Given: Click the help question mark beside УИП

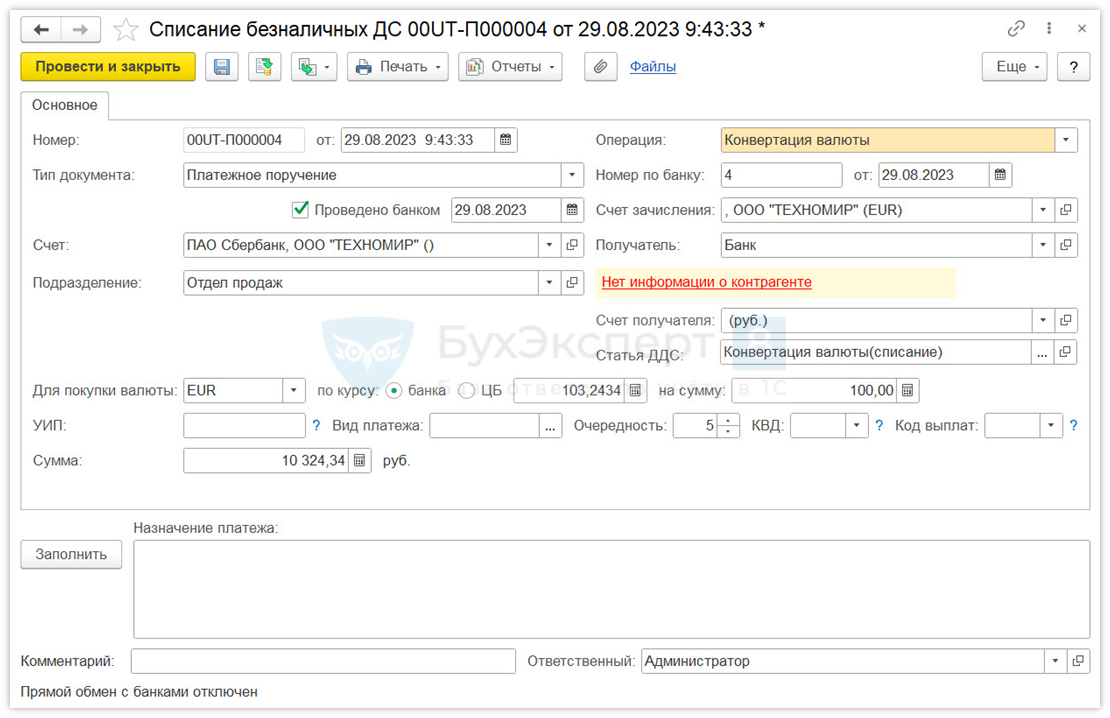Looking at the screenshot, I should point(316,426).
